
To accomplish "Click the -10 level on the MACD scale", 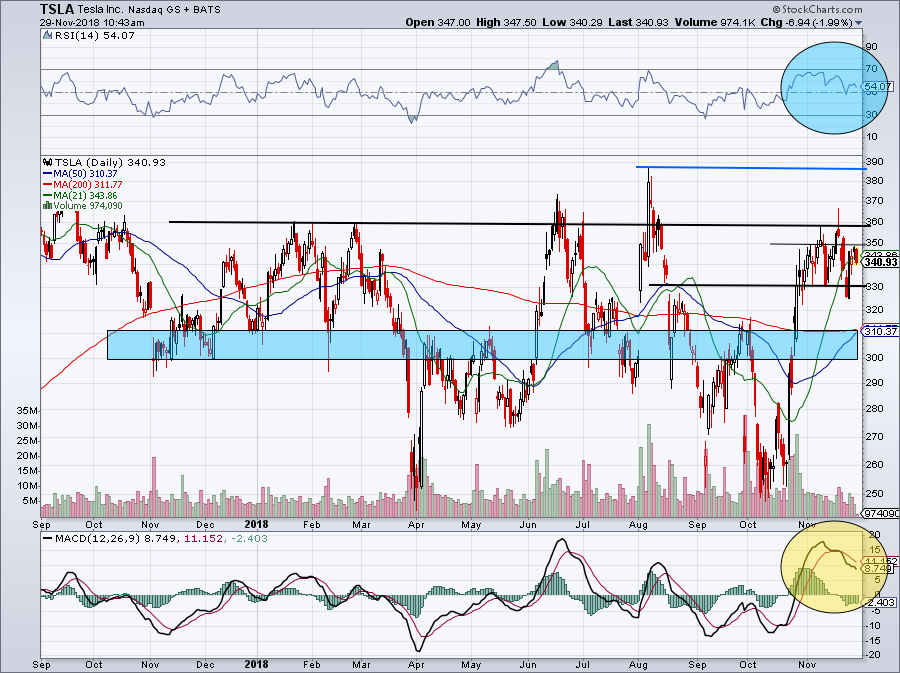I will click(873, 625).
